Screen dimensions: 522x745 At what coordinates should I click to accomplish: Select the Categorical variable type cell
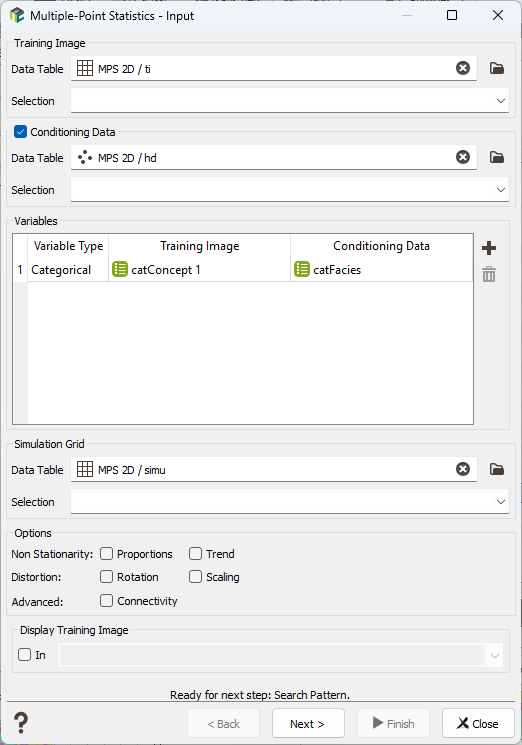[x=68, y=270]
